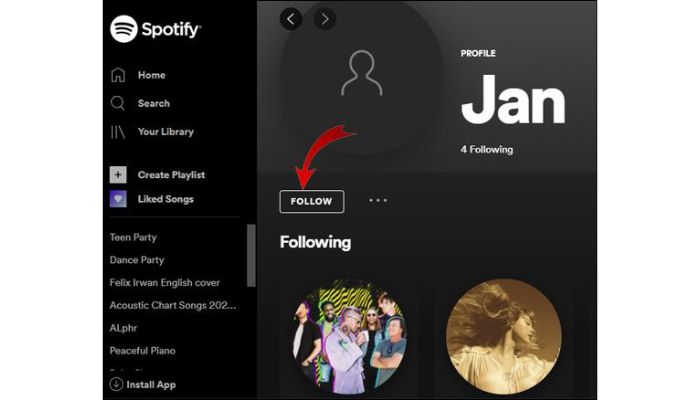Screen dimensions: 700x400
Task: Open the Following section heading
Action: click(315, 242)
